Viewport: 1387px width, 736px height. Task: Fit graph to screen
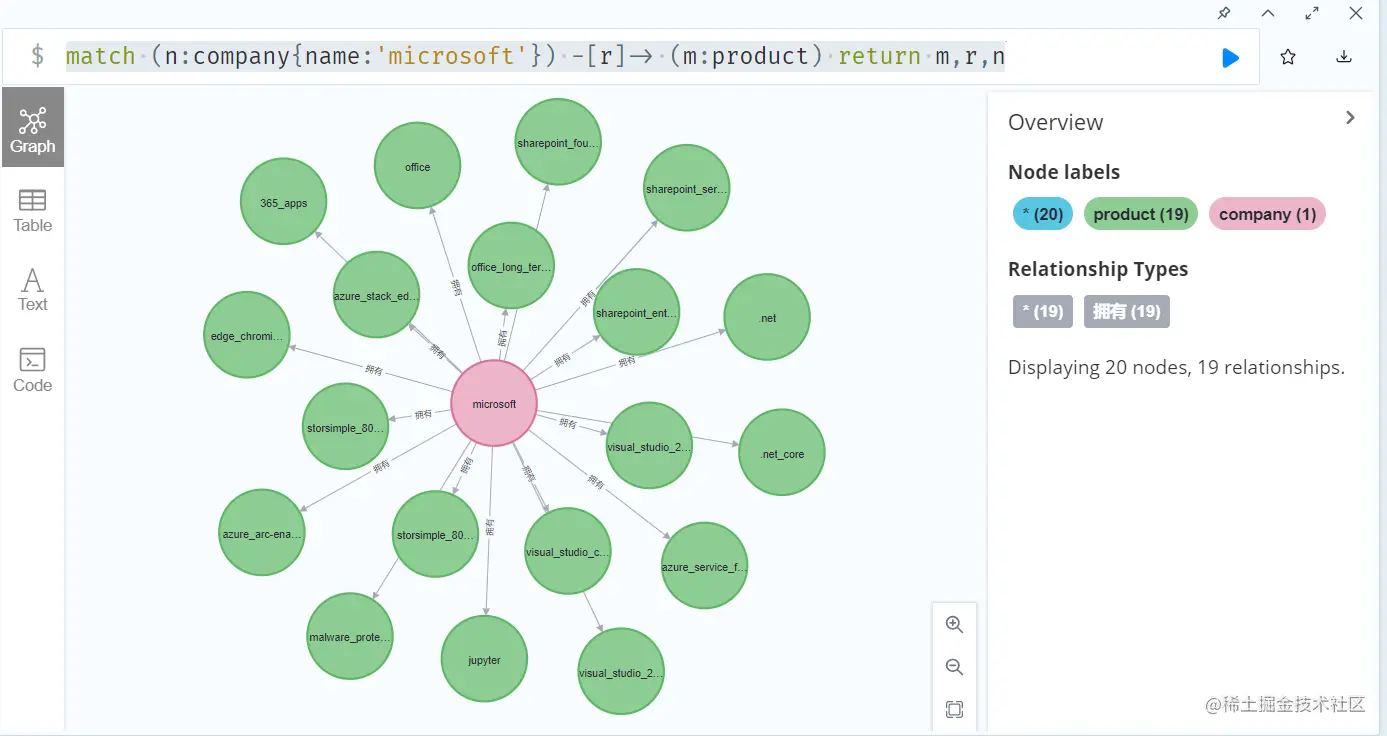click(954, 710)
